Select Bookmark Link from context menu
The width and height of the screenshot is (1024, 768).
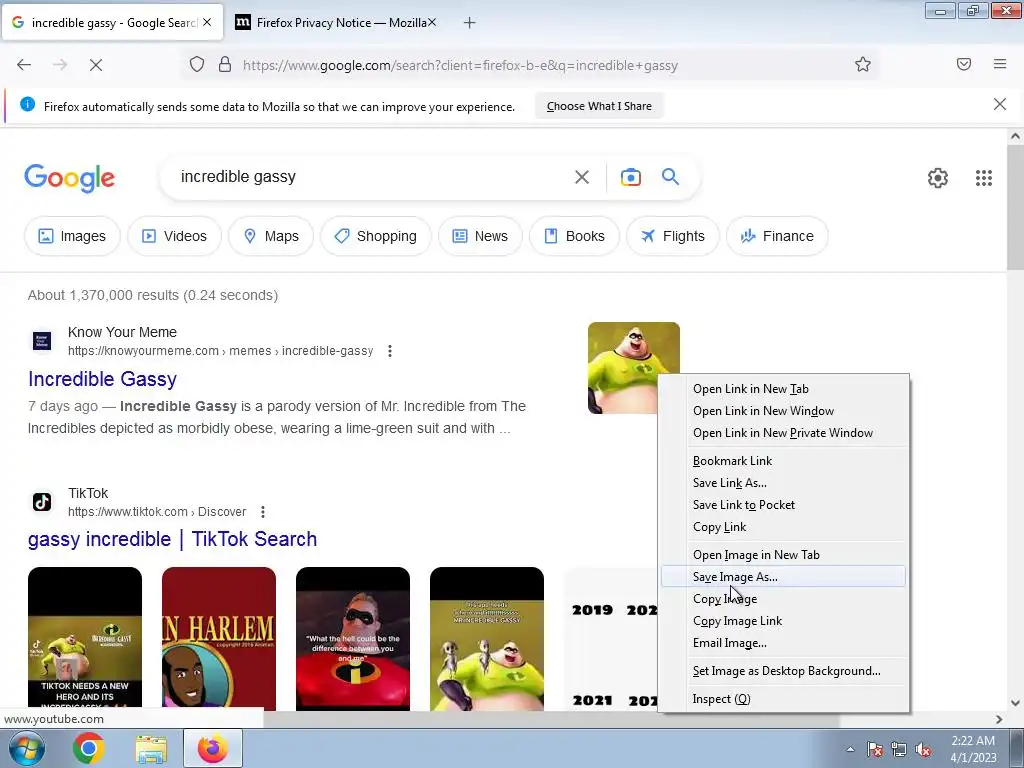783,461
